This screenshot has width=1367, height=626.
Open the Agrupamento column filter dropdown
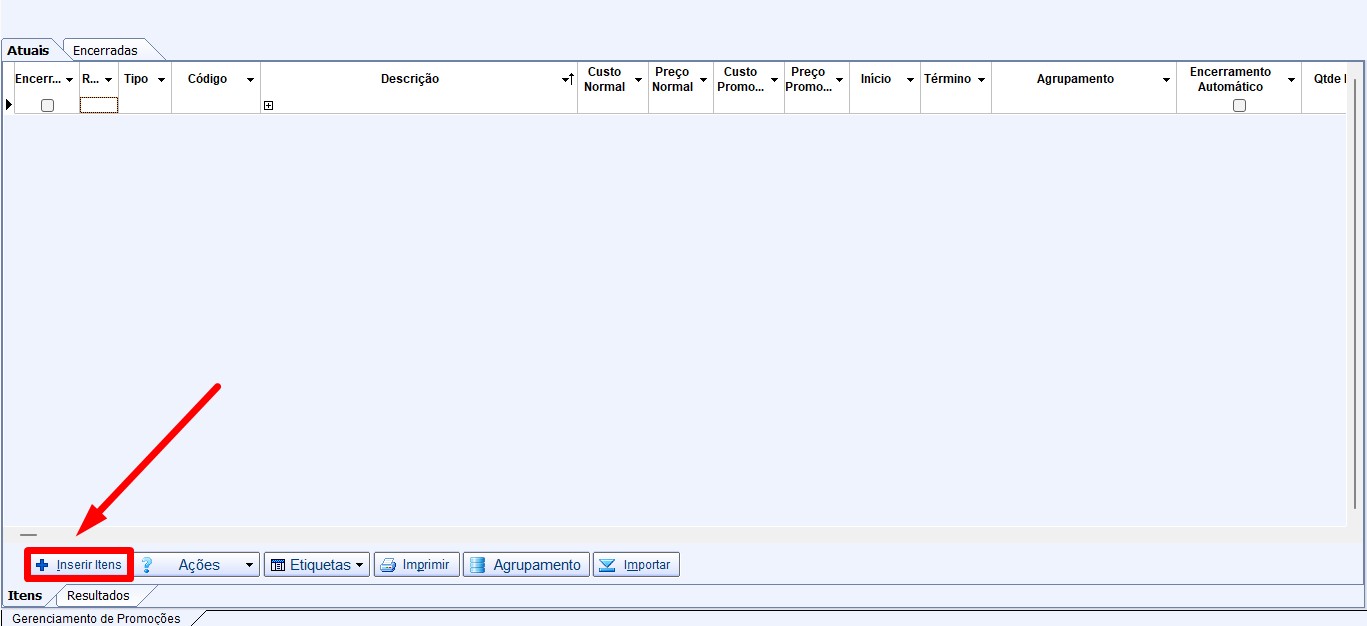(1166, 80)
